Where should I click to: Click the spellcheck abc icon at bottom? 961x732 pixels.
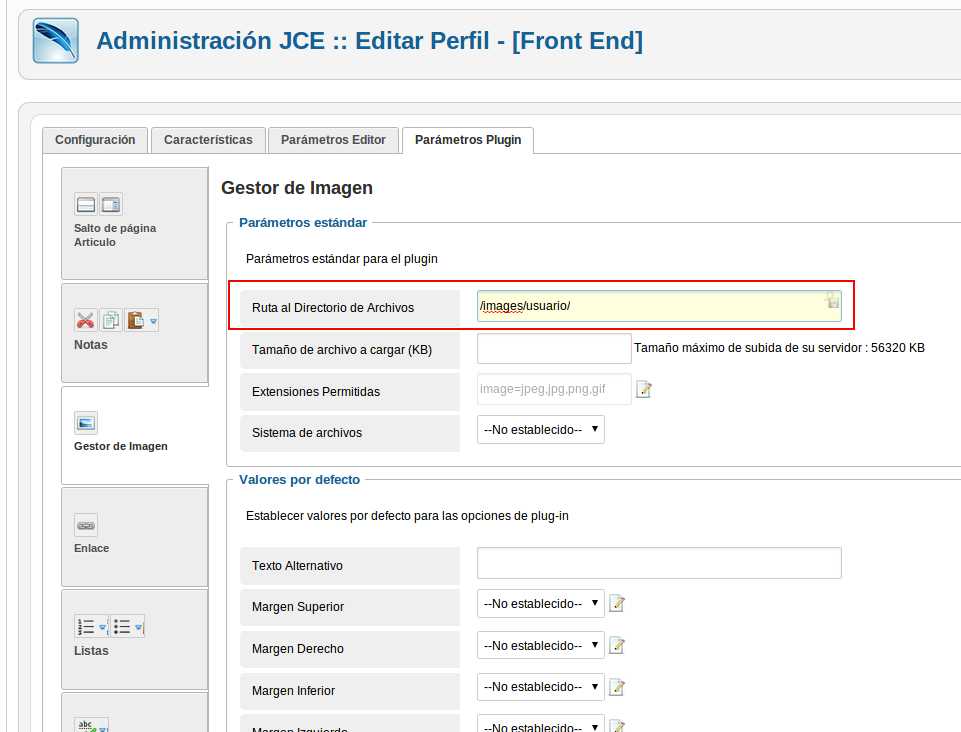click(x=86, y=725)
